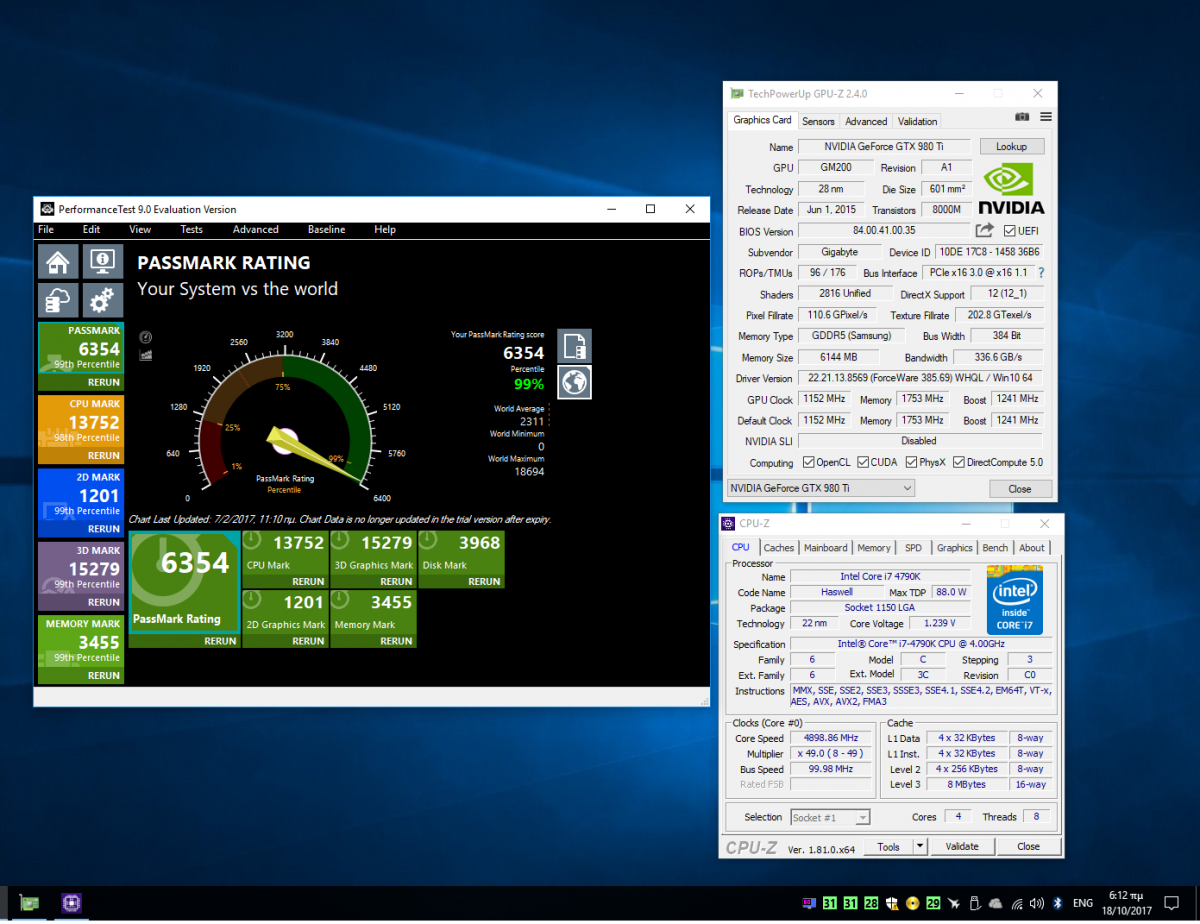
Task: Open the Wi-Fi network icon in the system tray
Action: point(1016,904)
